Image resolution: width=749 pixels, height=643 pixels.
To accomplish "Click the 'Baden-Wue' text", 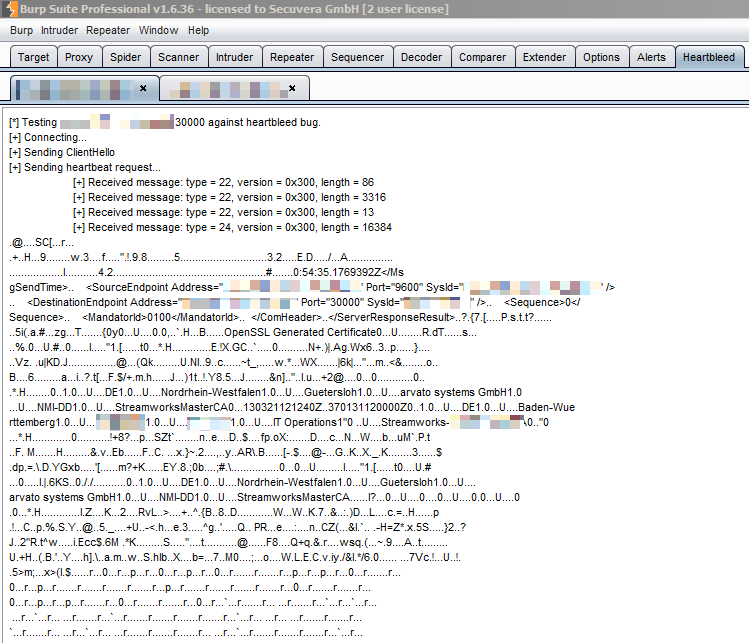I will pyautogui.click(x=546, y=407).
